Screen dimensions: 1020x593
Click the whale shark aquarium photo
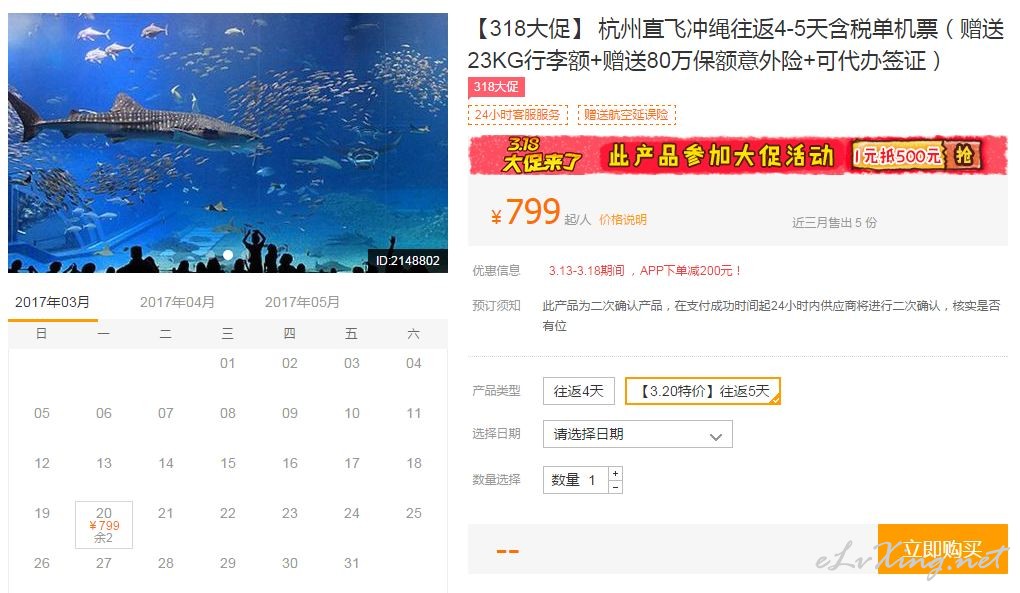(228, 143)
